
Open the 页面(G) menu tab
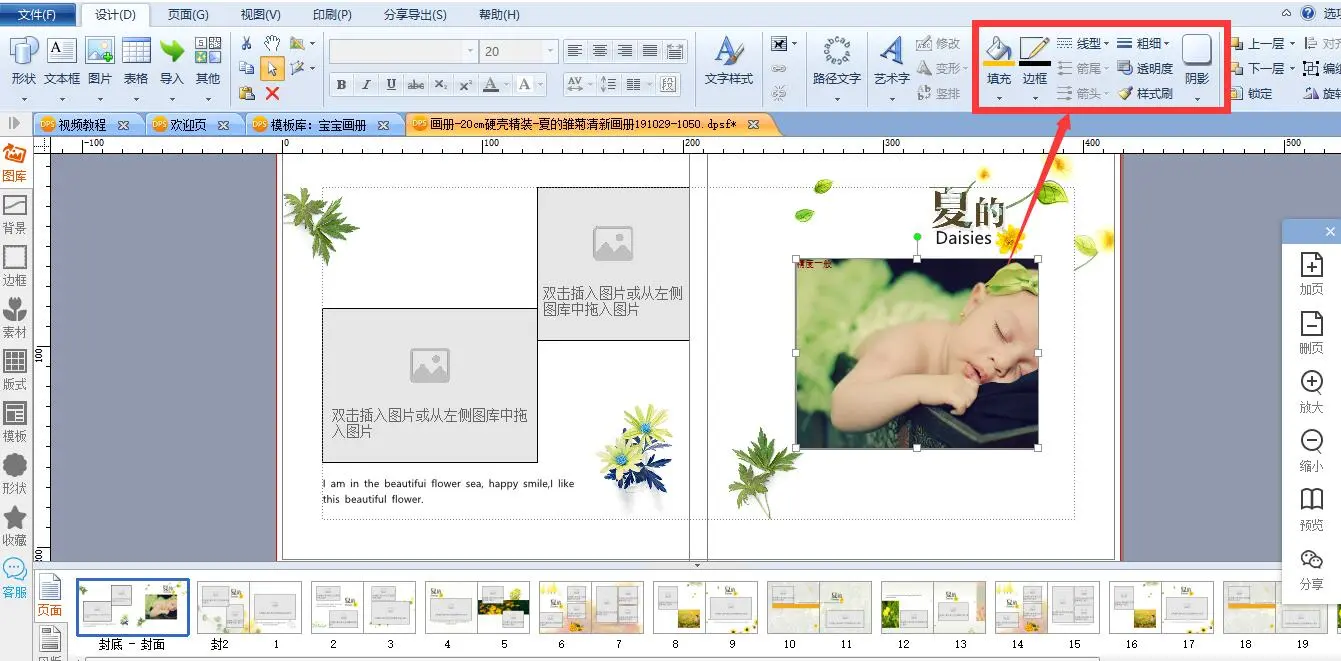pyautogui.click(x=188, y=15)
